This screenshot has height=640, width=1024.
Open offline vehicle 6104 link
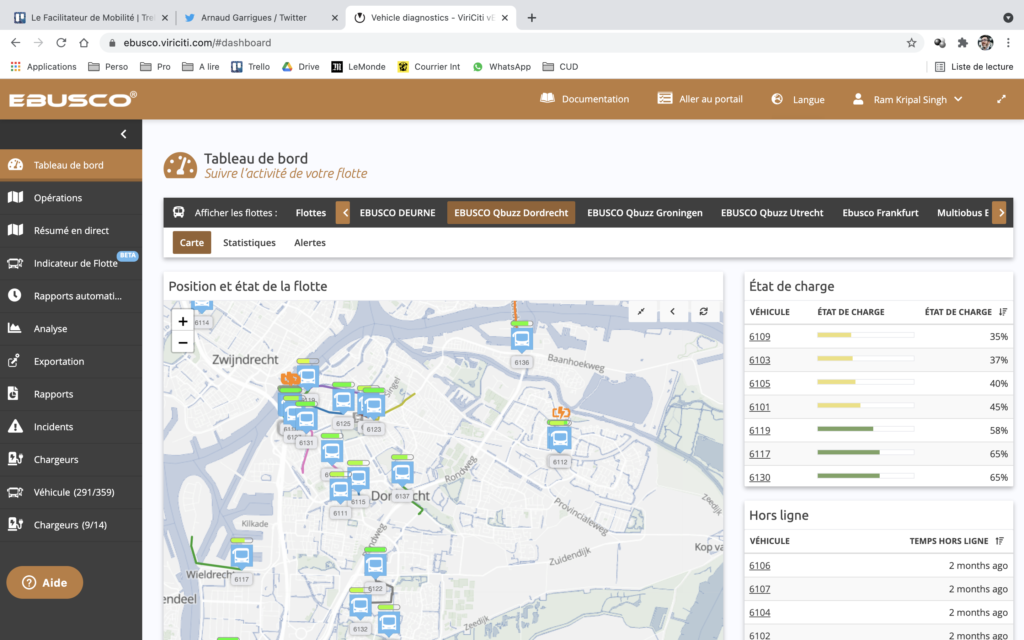click(760, 613)
